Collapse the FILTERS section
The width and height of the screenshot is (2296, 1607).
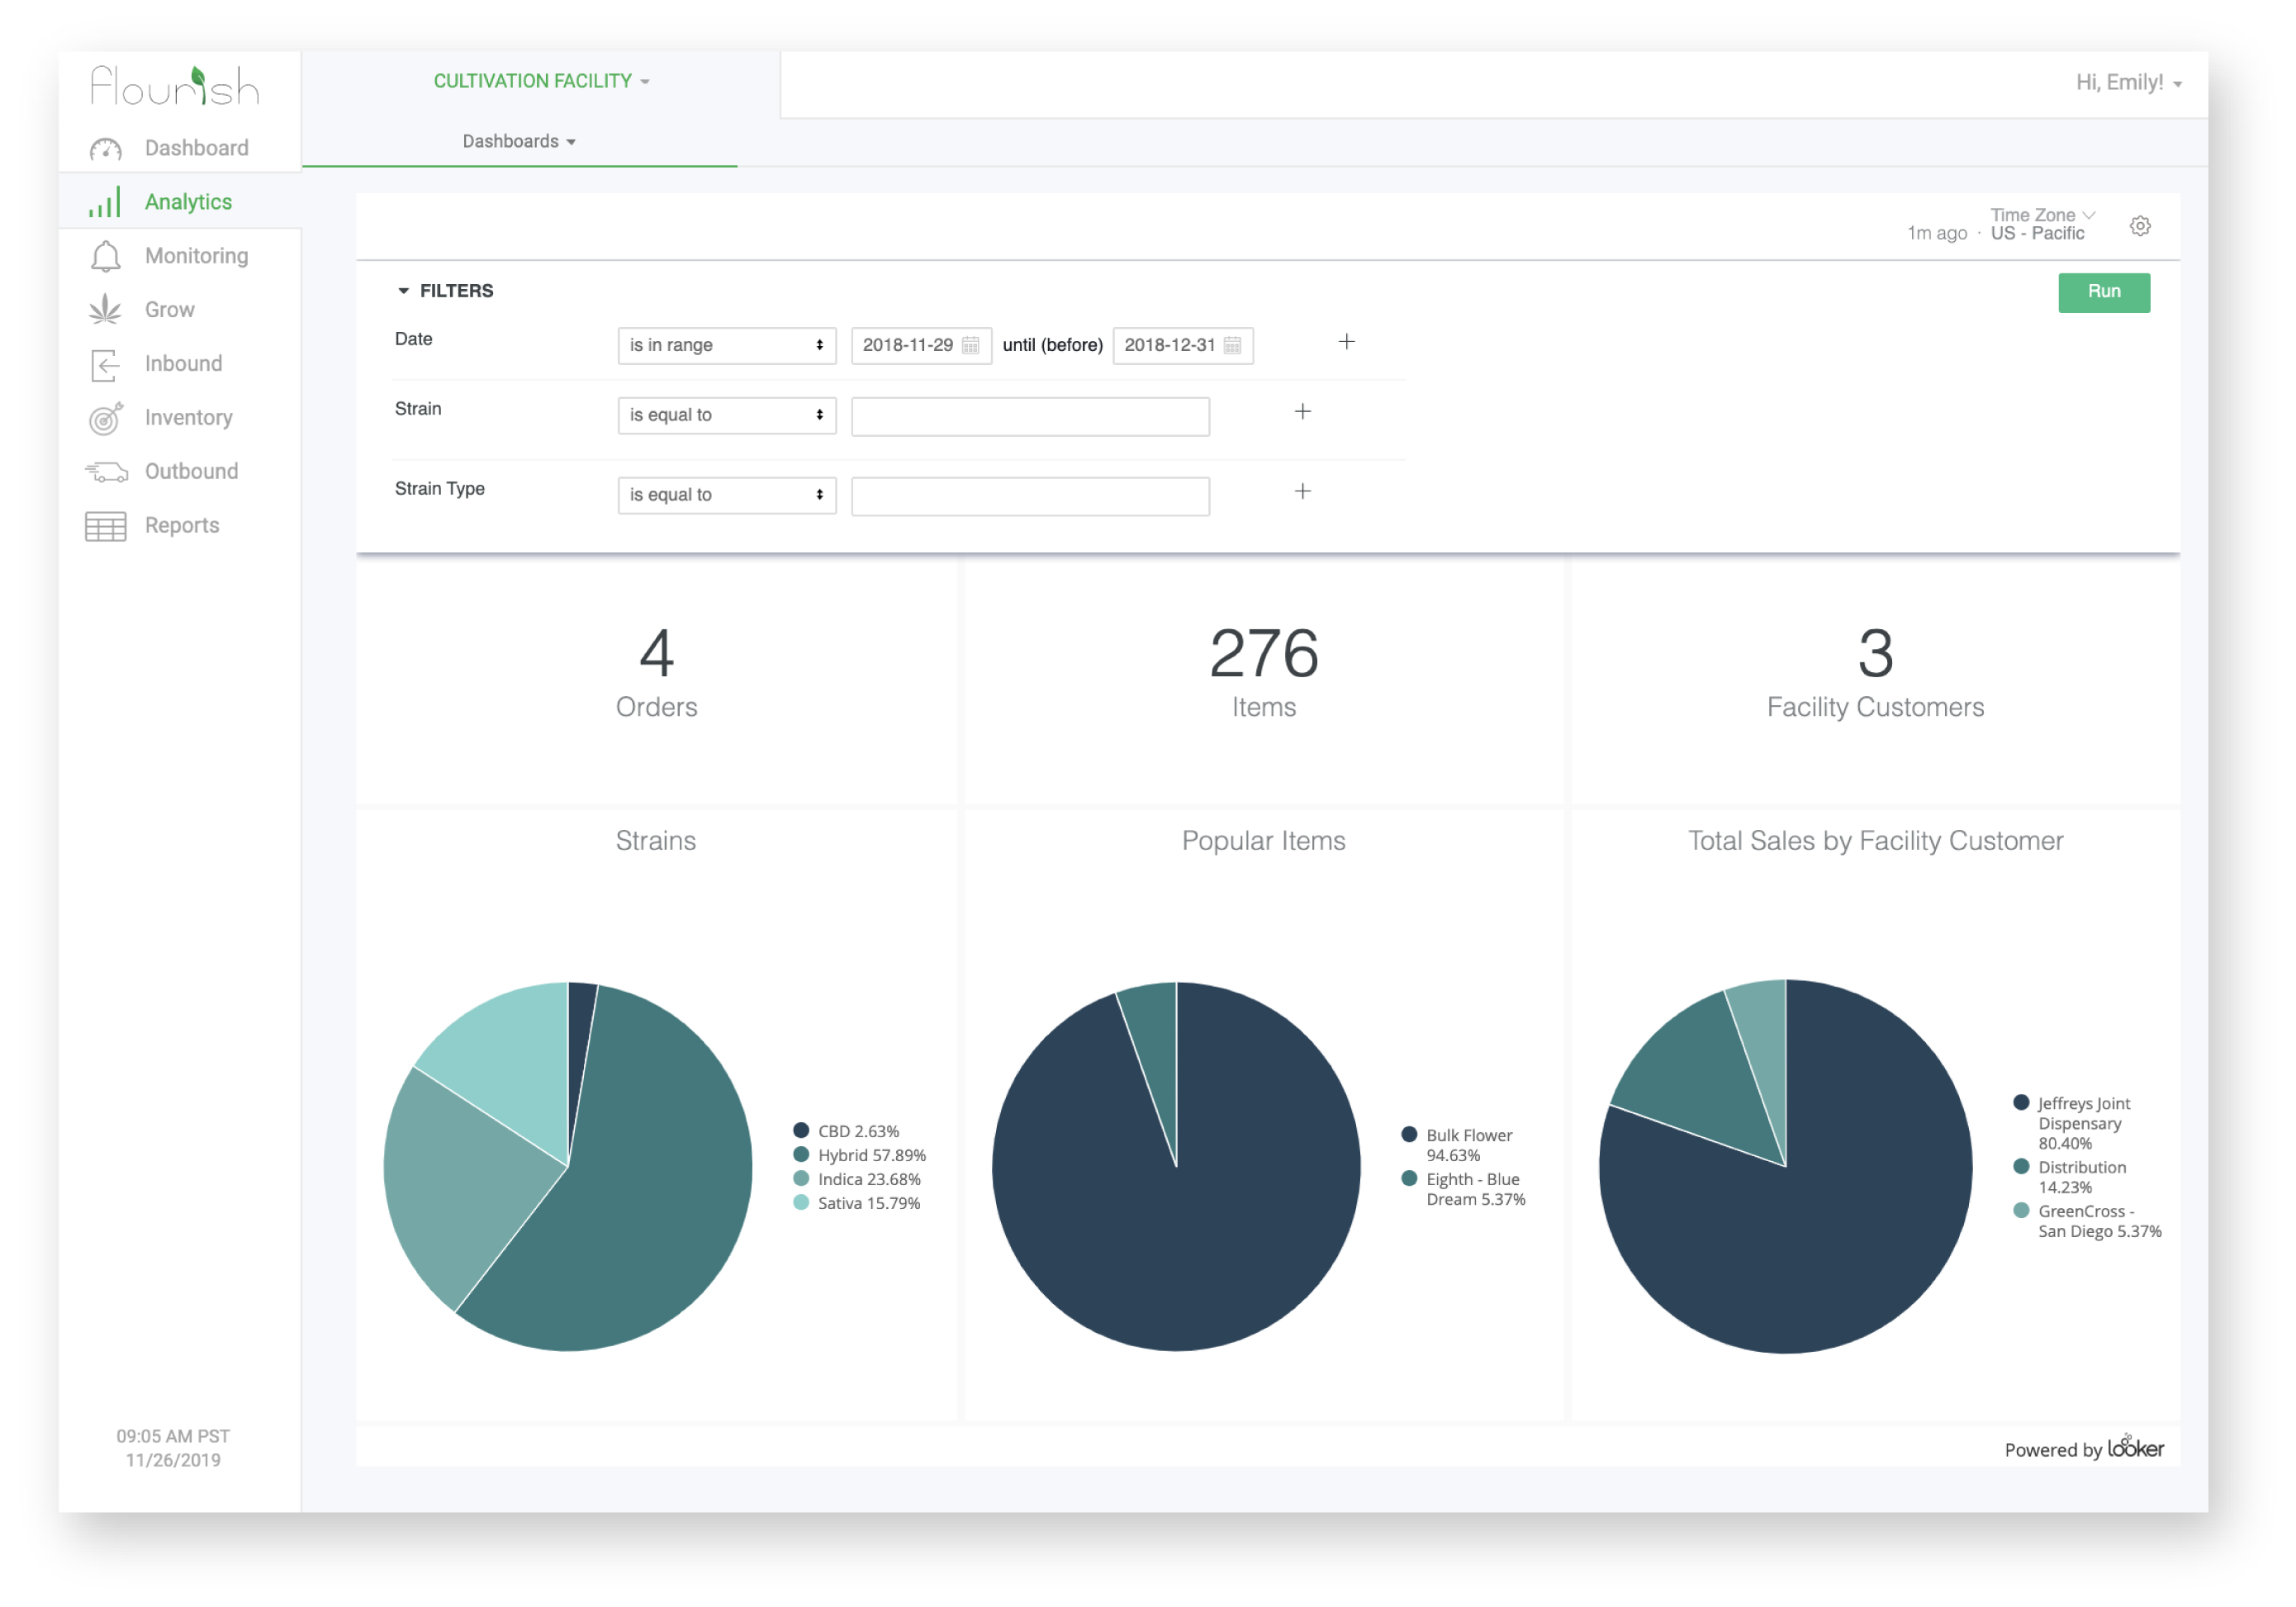coord(445,291)
